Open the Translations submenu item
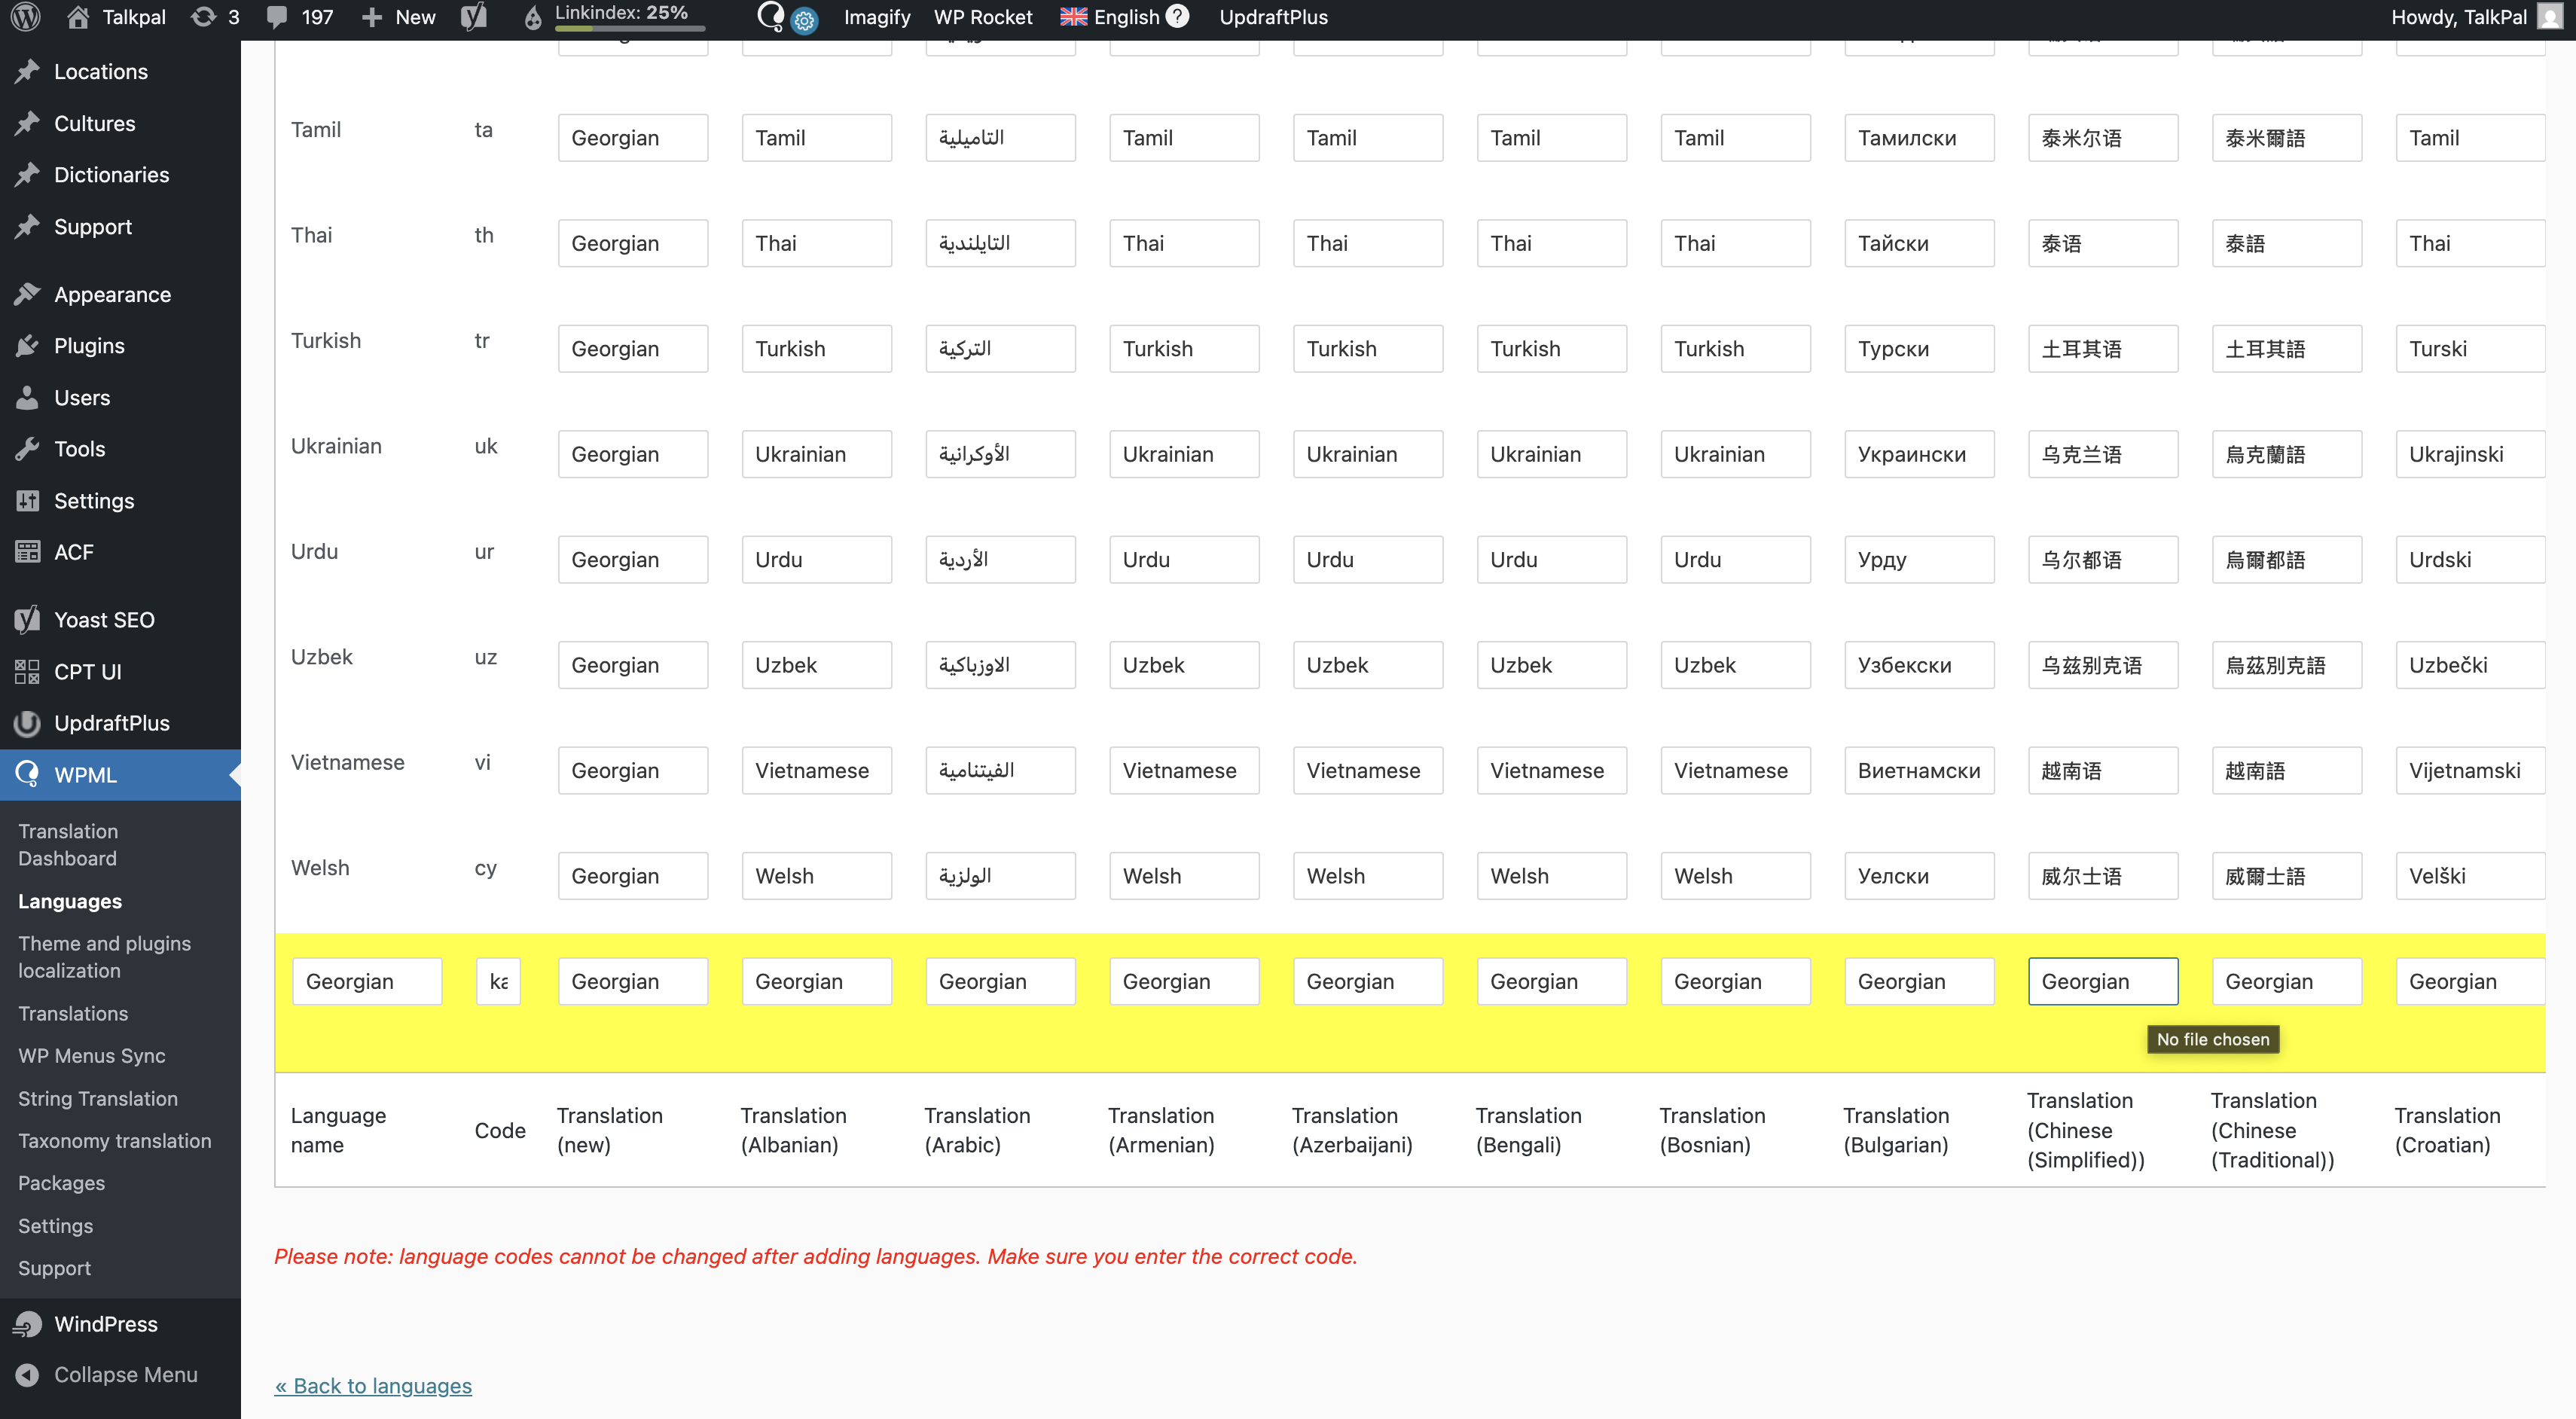 click(73, 1014)
